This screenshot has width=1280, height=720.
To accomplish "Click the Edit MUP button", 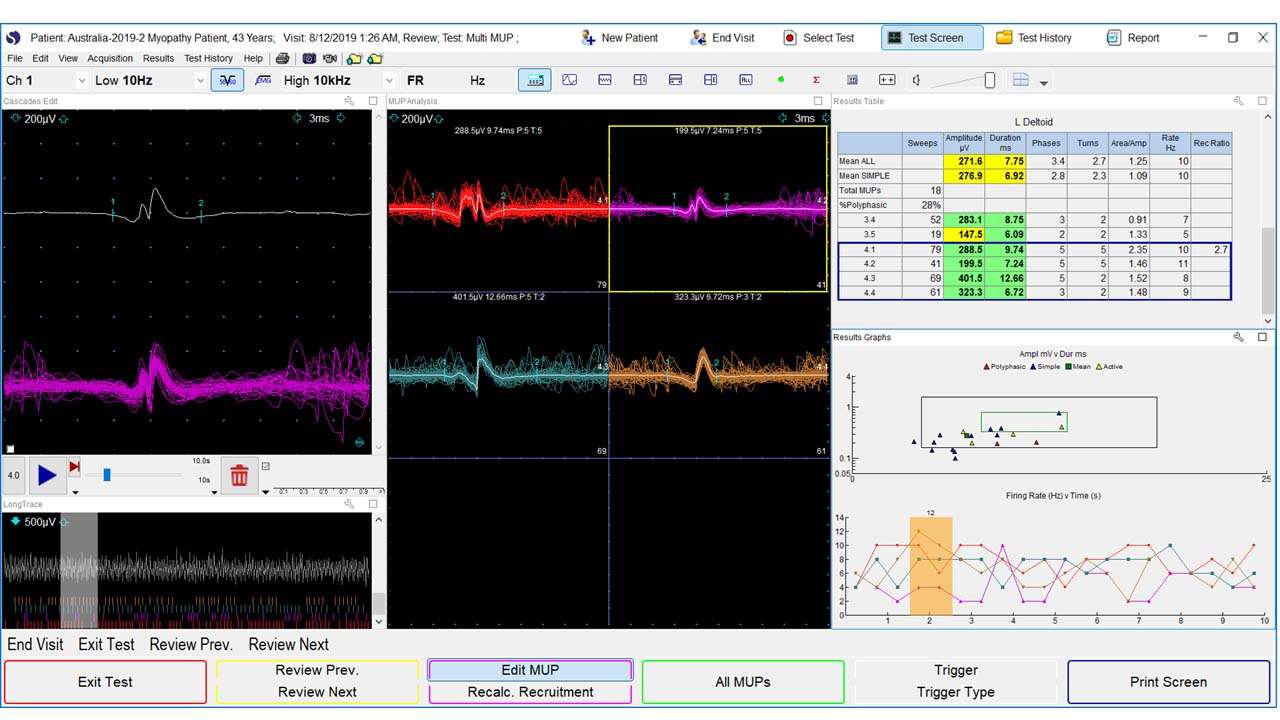I will tap(530, 670).
